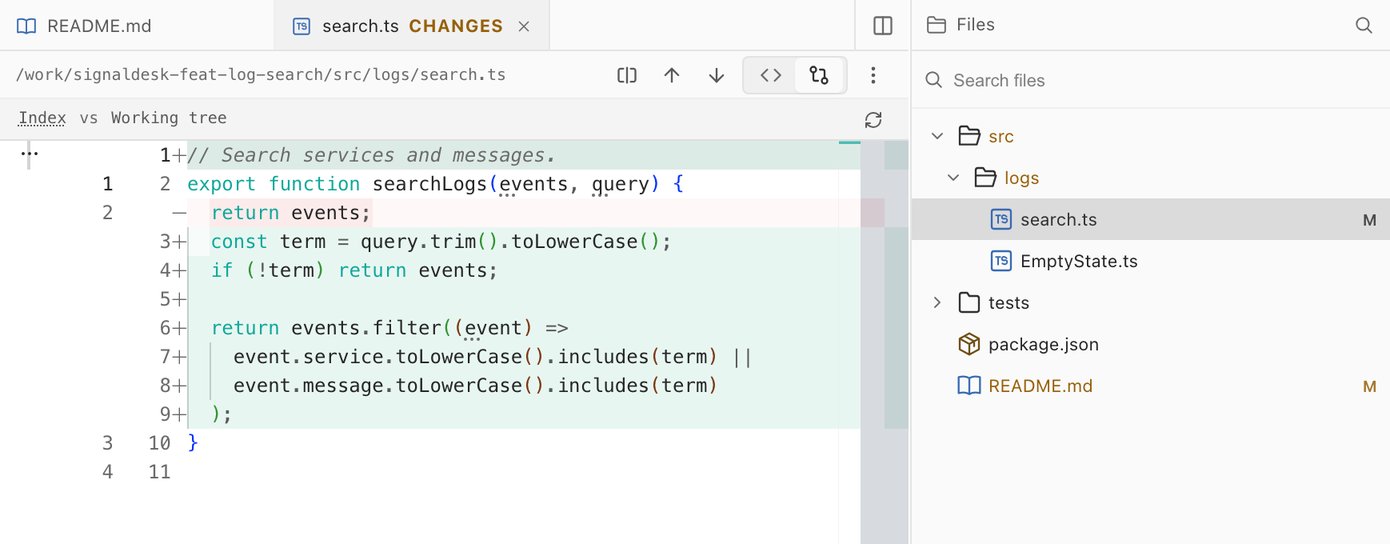Focus the Search files input field

(x=1150, y=80)
